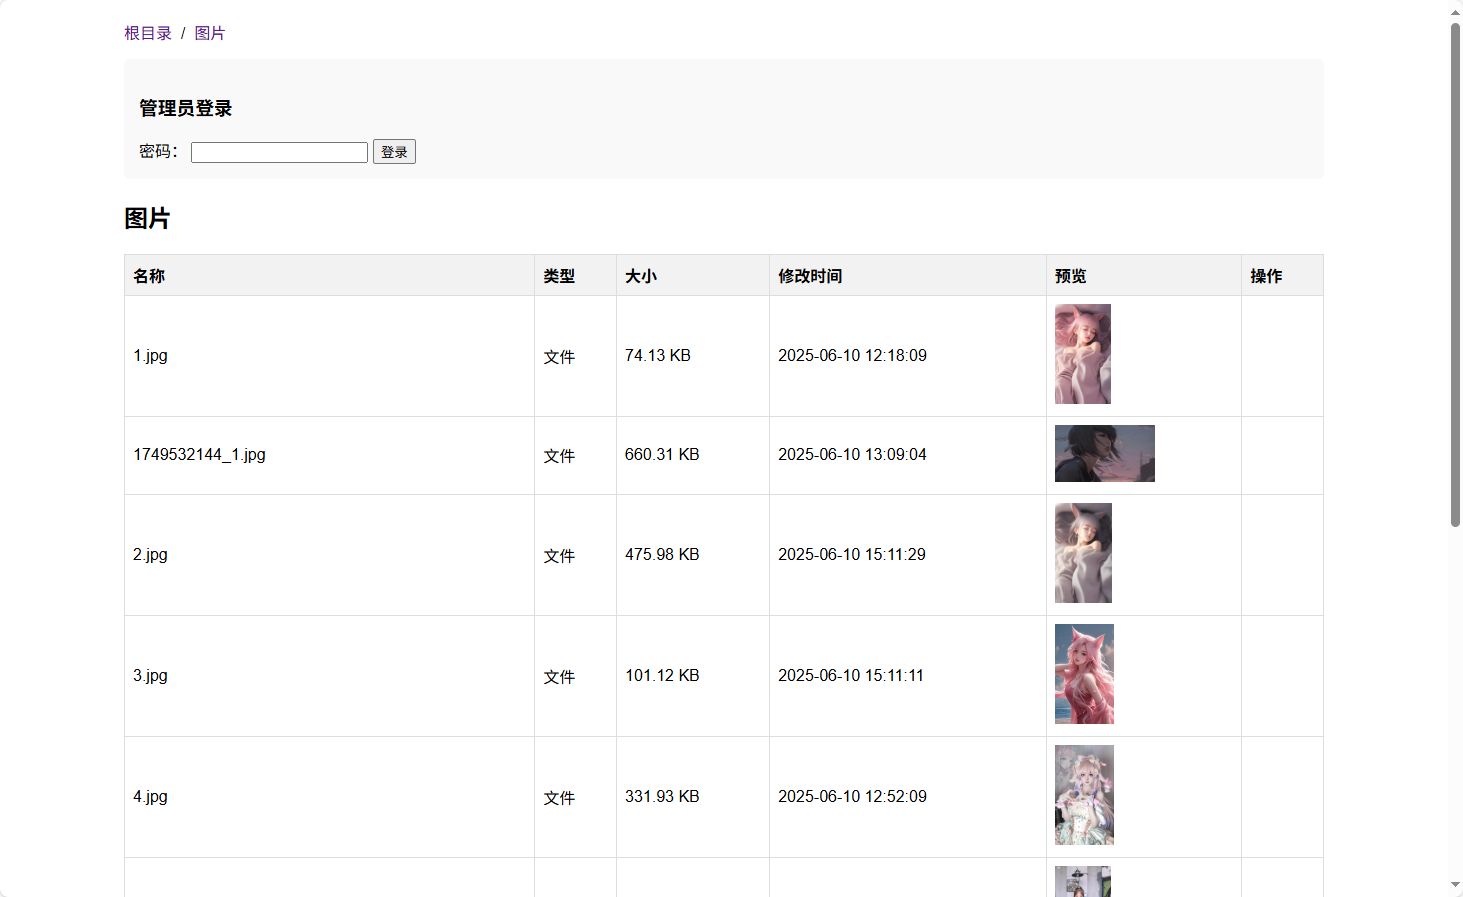The image size is (1463, 897).
Task: Click the 管理员登录 heading
Action: tap(186, 108)
